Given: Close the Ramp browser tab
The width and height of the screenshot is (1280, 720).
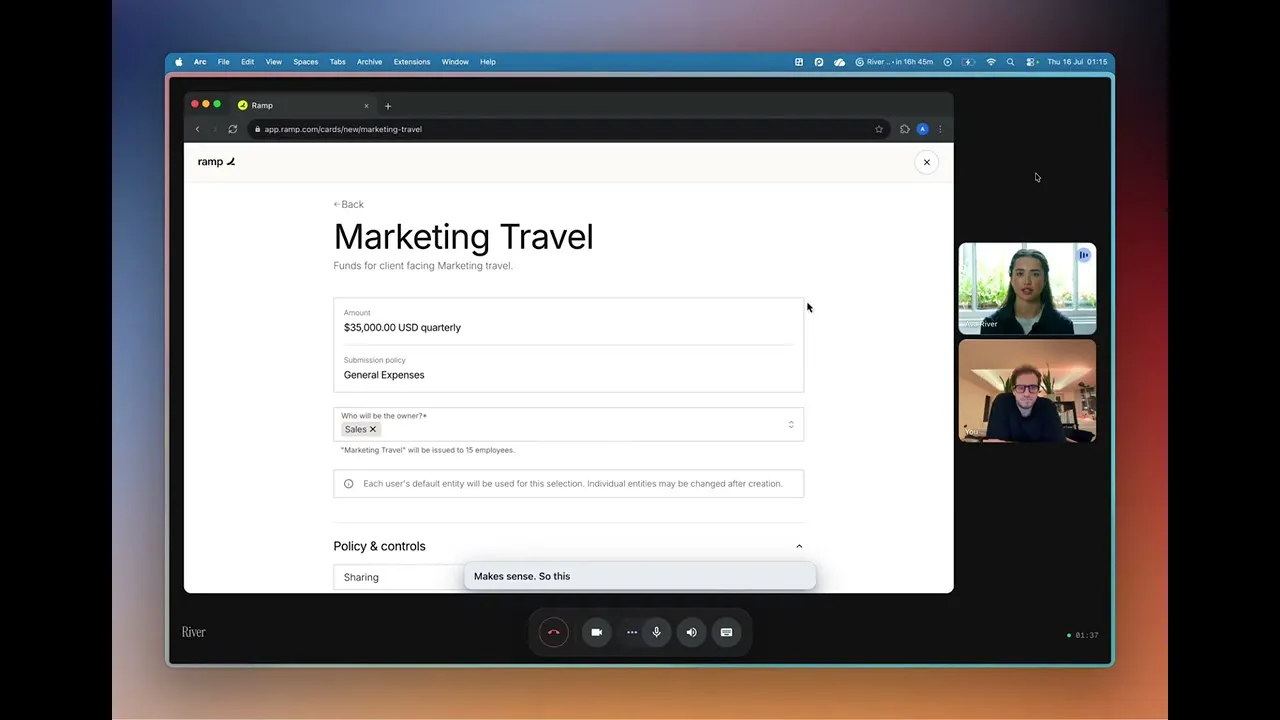Looking at the screenshot, I should pyautogui.click(x=366, y=105).
